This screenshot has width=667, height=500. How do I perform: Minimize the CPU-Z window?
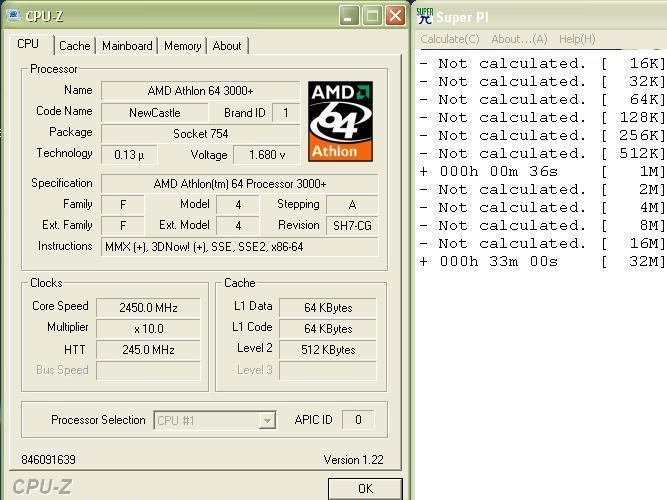coord(349,16)
